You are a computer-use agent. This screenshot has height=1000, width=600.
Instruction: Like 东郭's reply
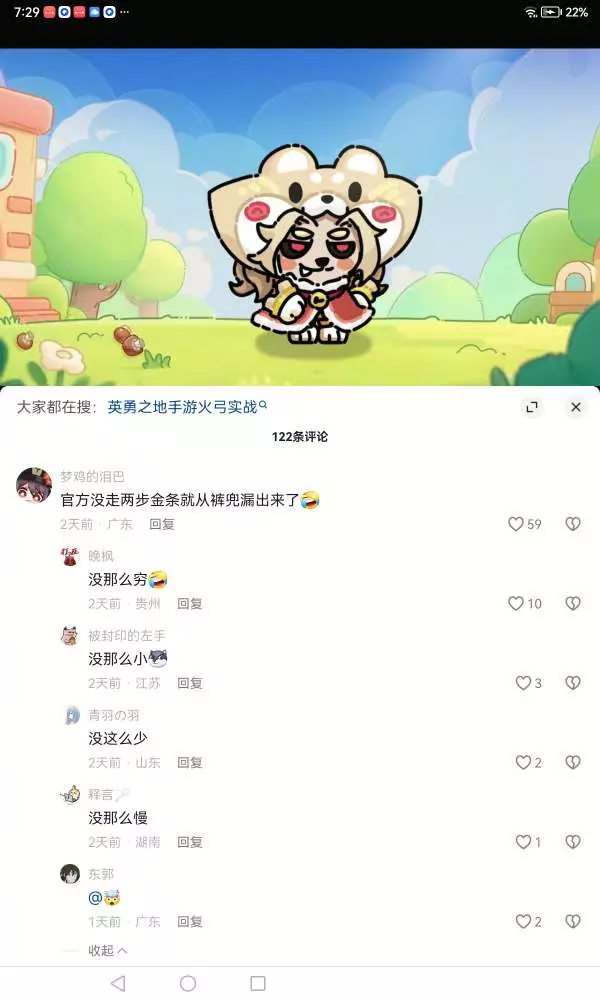[523, 922]
